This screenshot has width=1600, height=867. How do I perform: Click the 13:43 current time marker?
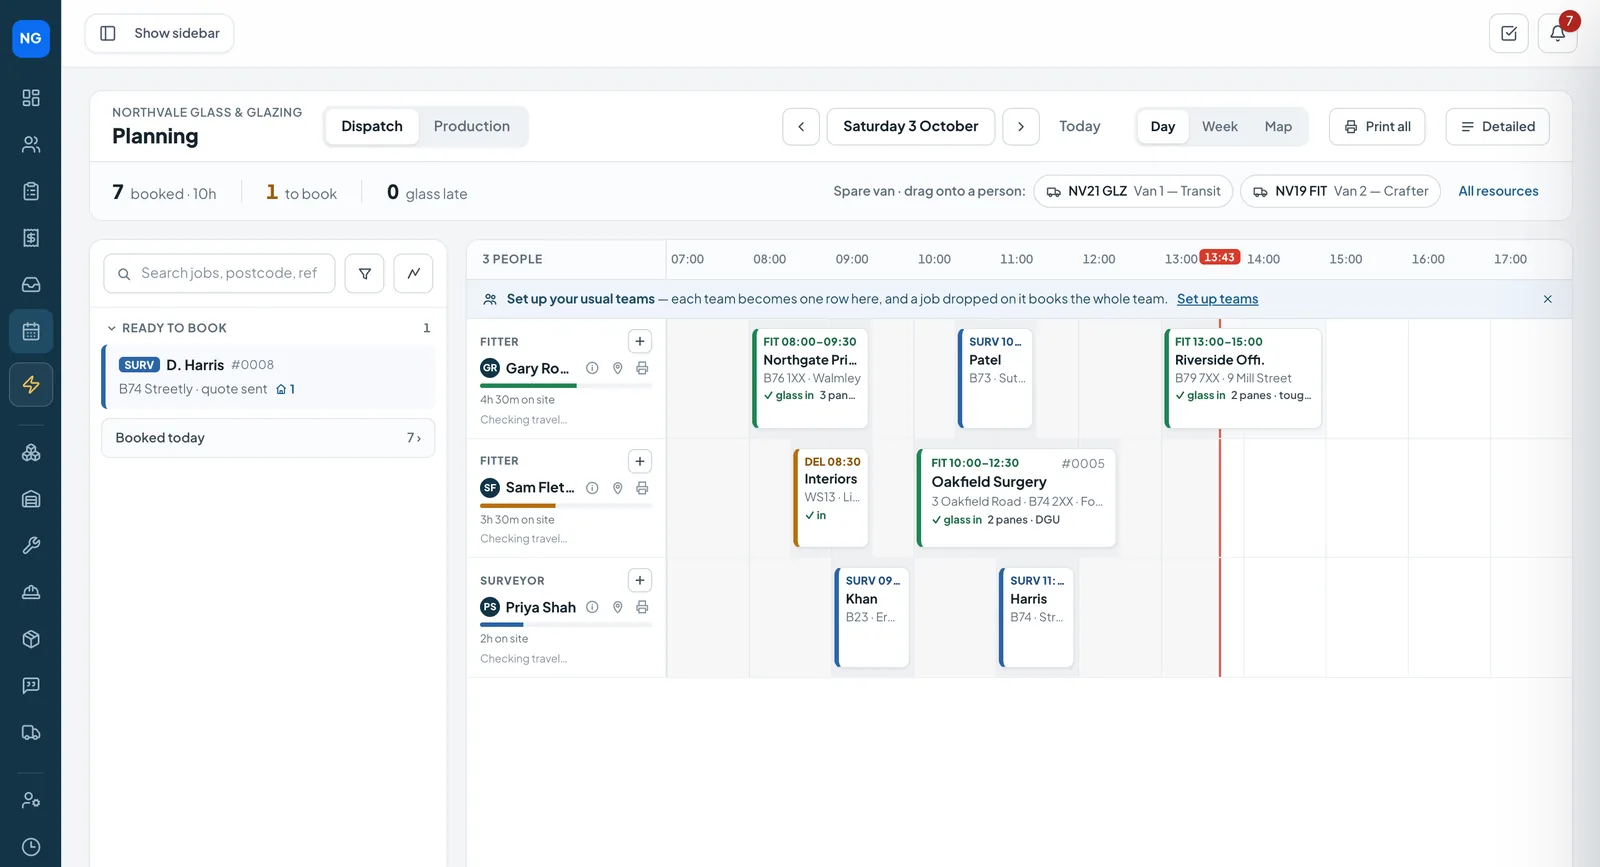pos(1219,257)
